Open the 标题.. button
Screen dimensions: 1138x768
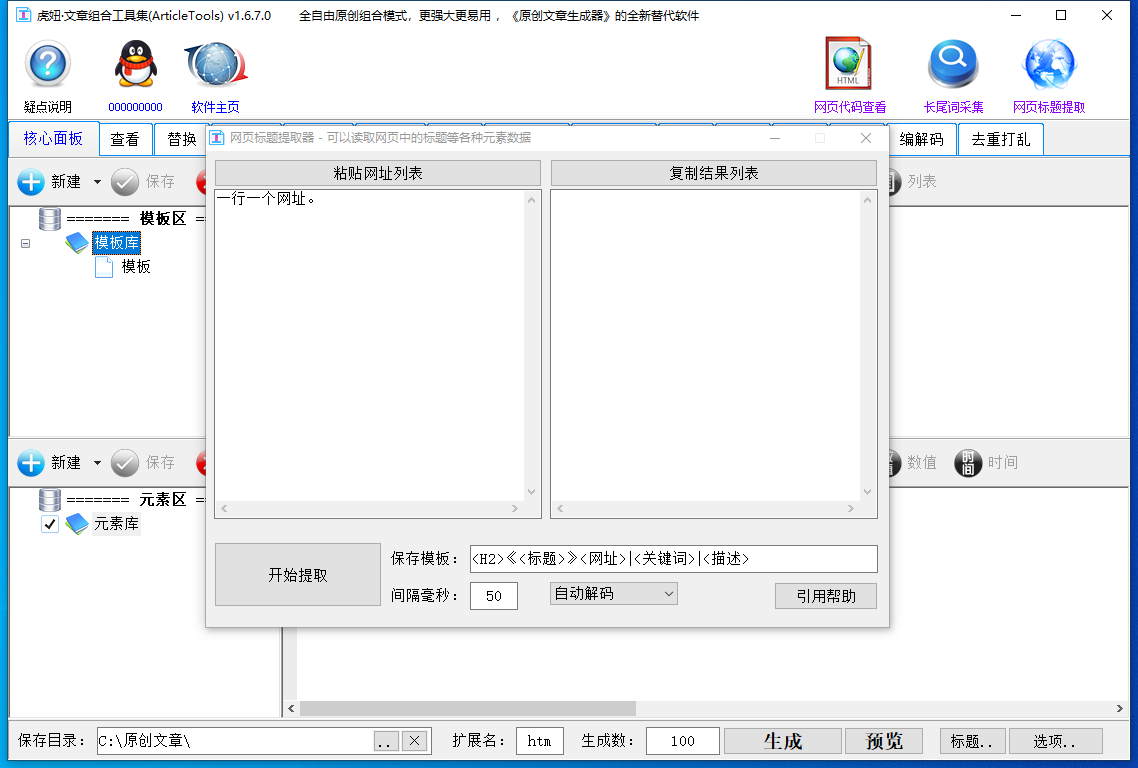(972, 741)
